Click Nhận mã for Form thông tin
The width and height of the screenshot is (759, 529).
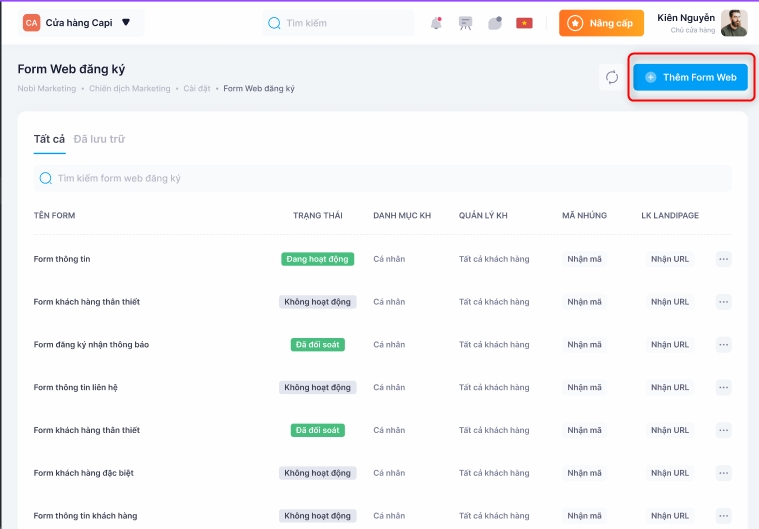point(584,259)
